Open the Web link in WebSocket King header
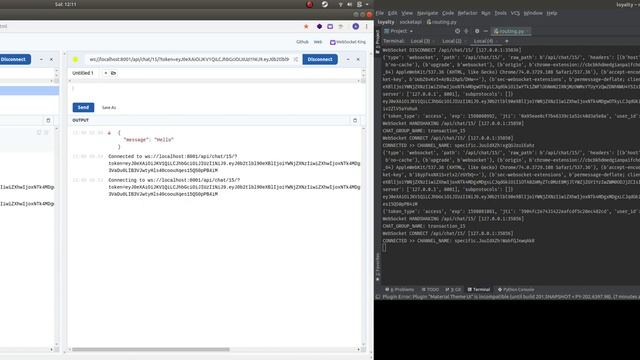The width and height of the screenshot is (640, 360). pos(318,42)
